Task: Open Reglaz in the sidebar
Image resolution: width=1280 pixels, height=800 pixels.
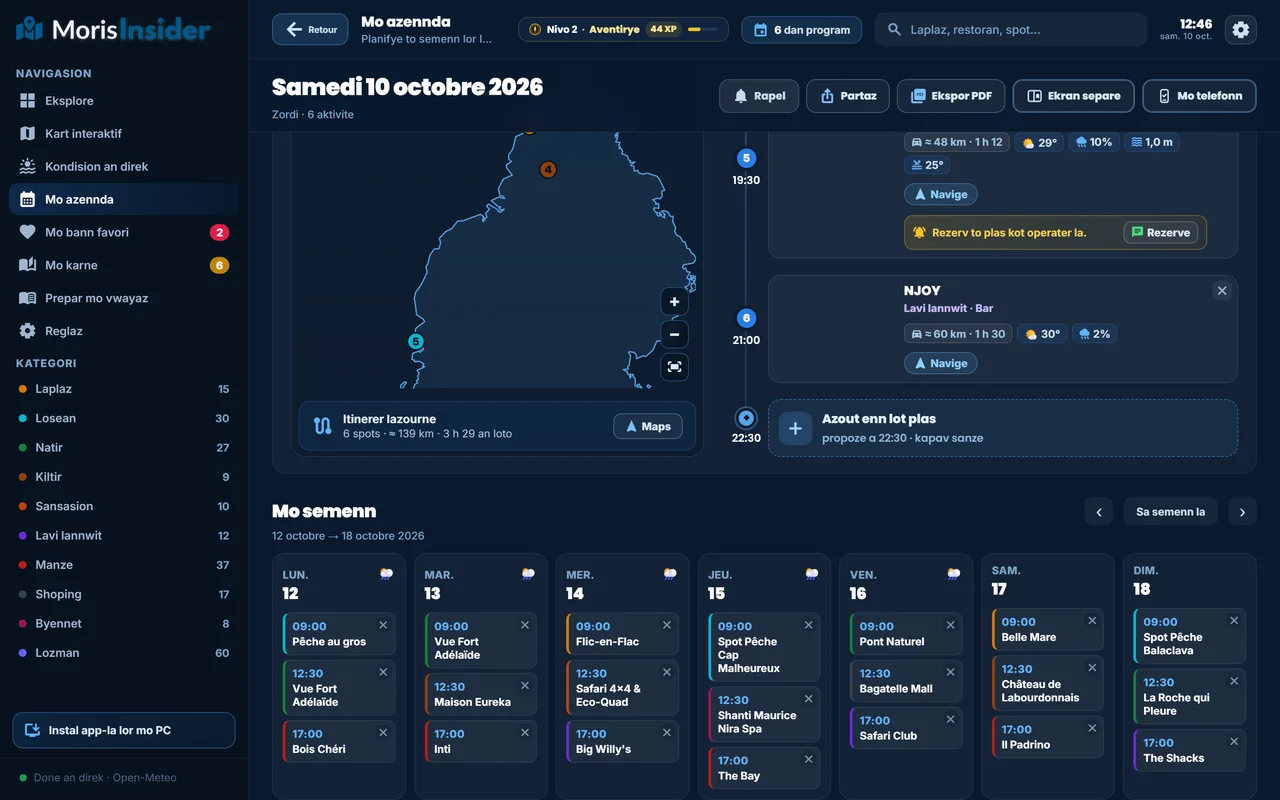Action: pos(124,331)
